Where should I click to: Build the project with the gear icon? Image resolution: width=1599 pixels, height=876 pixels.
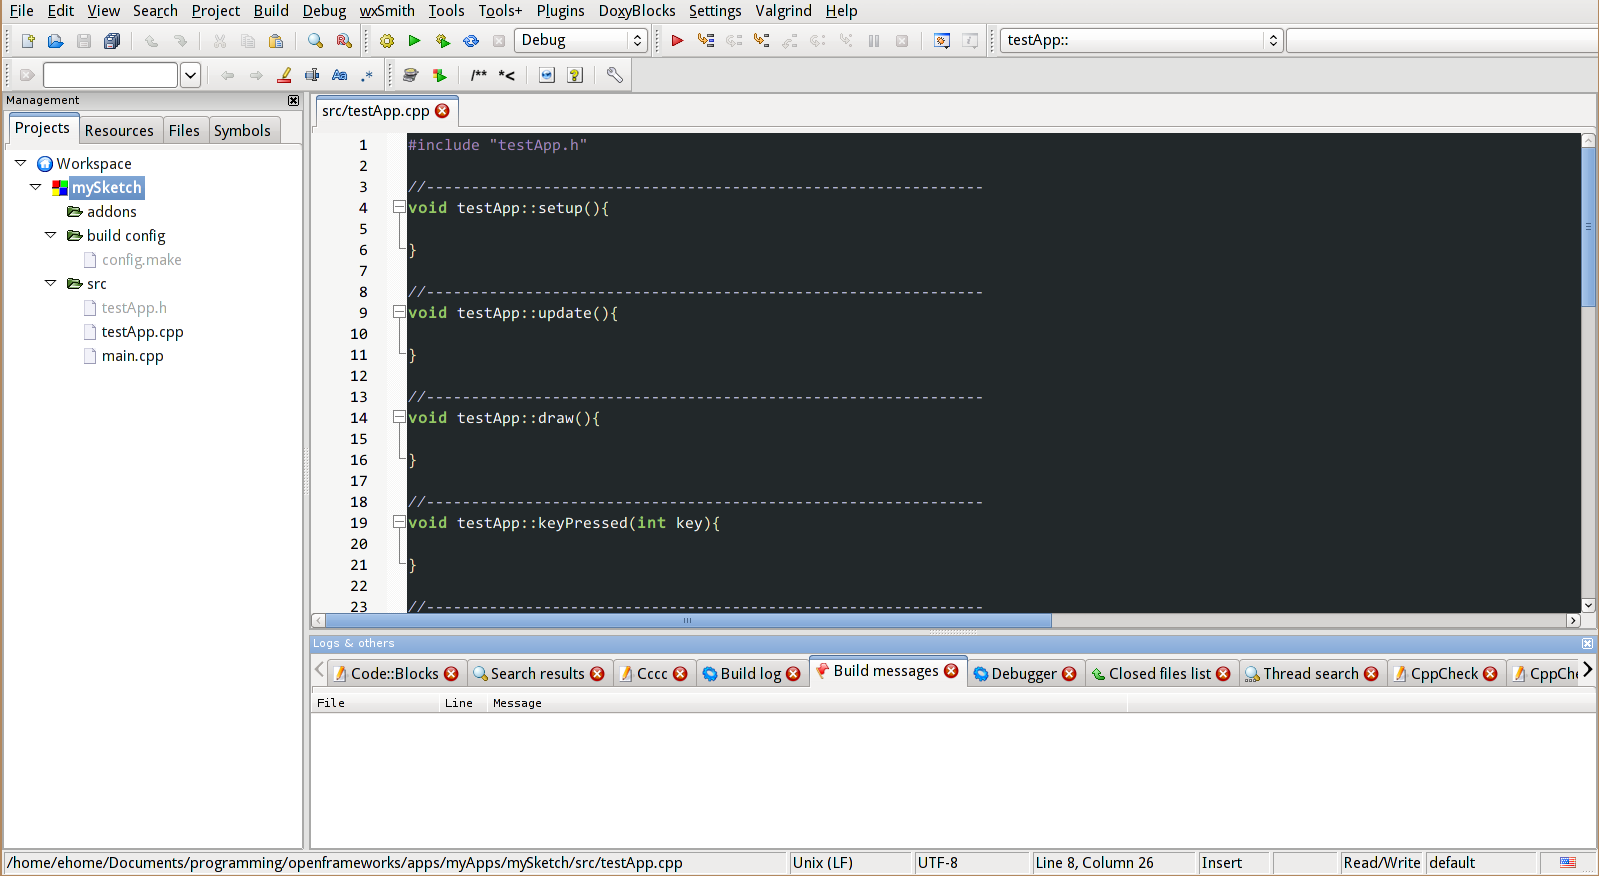point(387,41)
